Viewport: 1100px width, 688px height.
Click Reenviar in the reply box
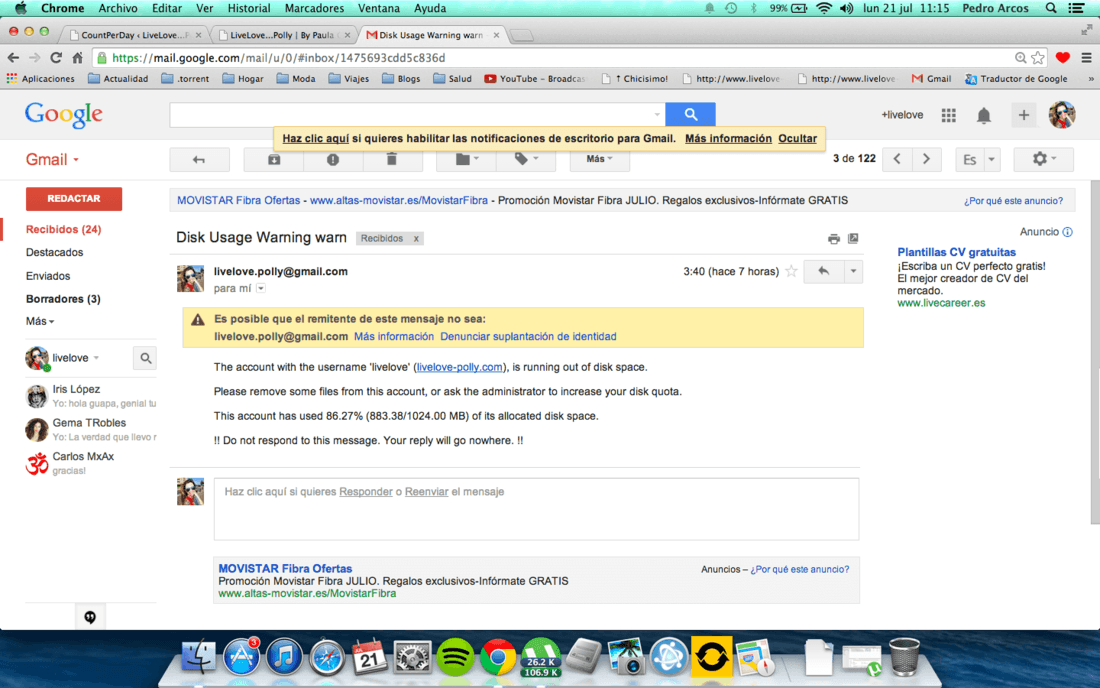(427, 492)
